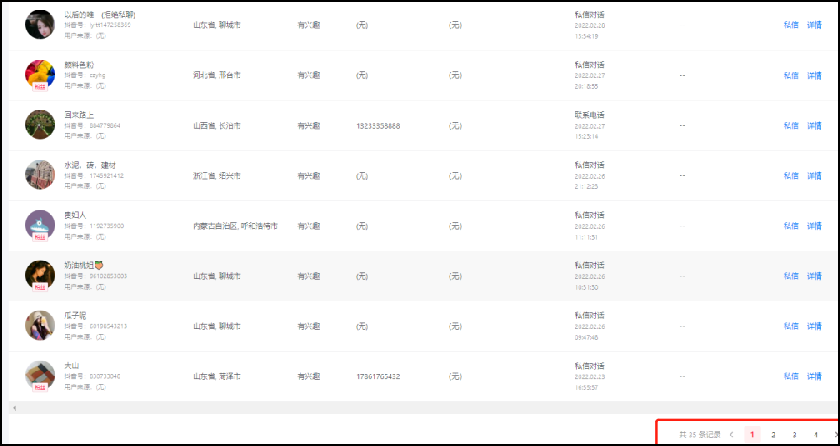Image resolution: width=840 pixels, height=446 pixels.
Task: Open 详情 for the 河北省 邢台市 user
Action: click(x=814, y=75)
